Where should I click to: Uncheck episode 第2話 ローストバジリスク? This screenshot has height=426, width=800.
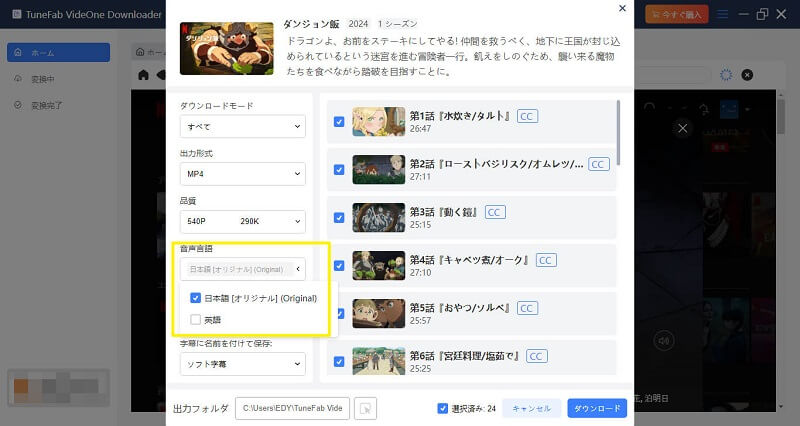coord(339,170)
